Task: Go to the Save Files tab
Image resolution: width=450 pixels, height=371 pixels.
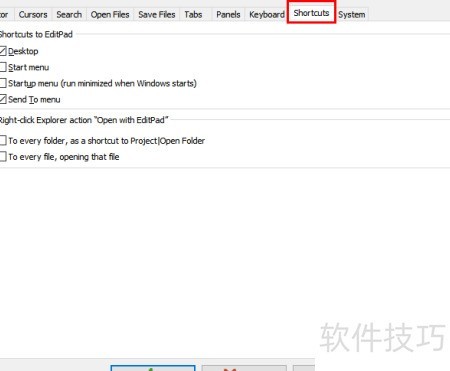Action: click(x=157, y=15)
